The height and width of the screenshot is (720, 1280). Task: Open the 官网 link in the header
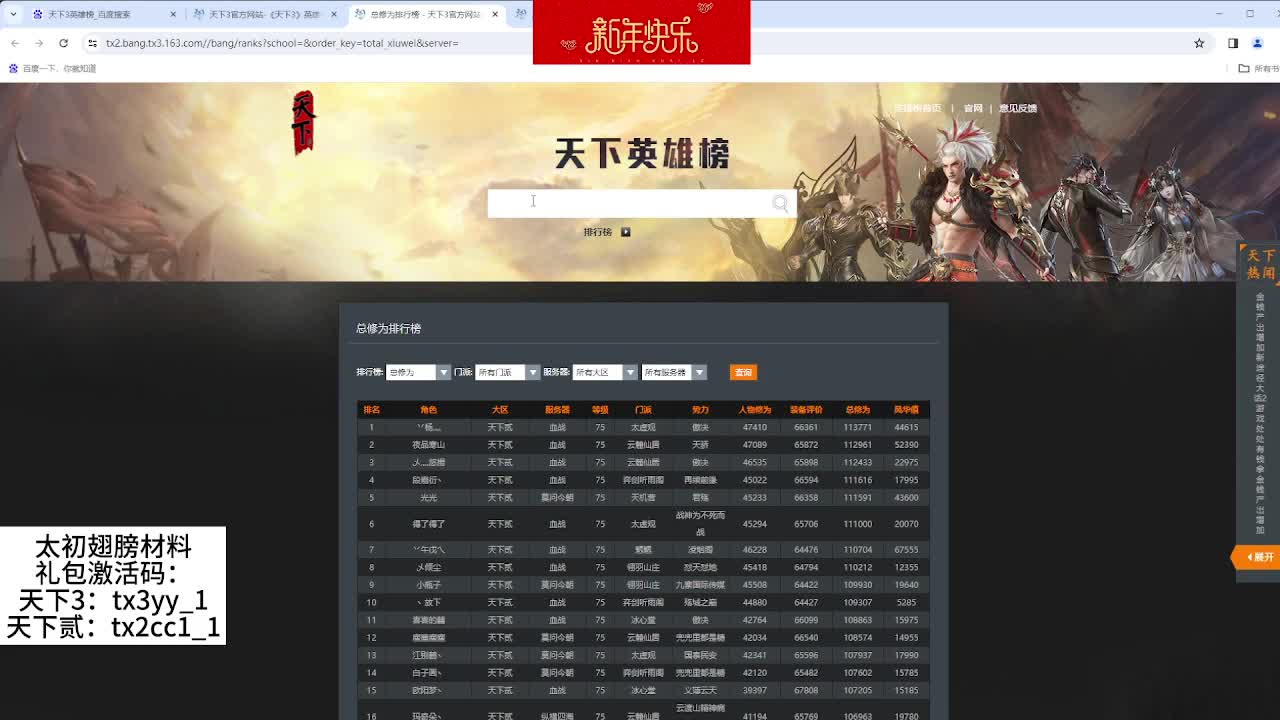pos(973,108)
